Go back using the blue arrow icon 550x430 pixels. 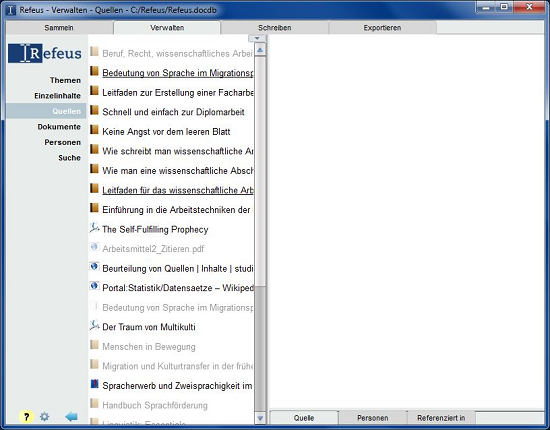point(71,417)
